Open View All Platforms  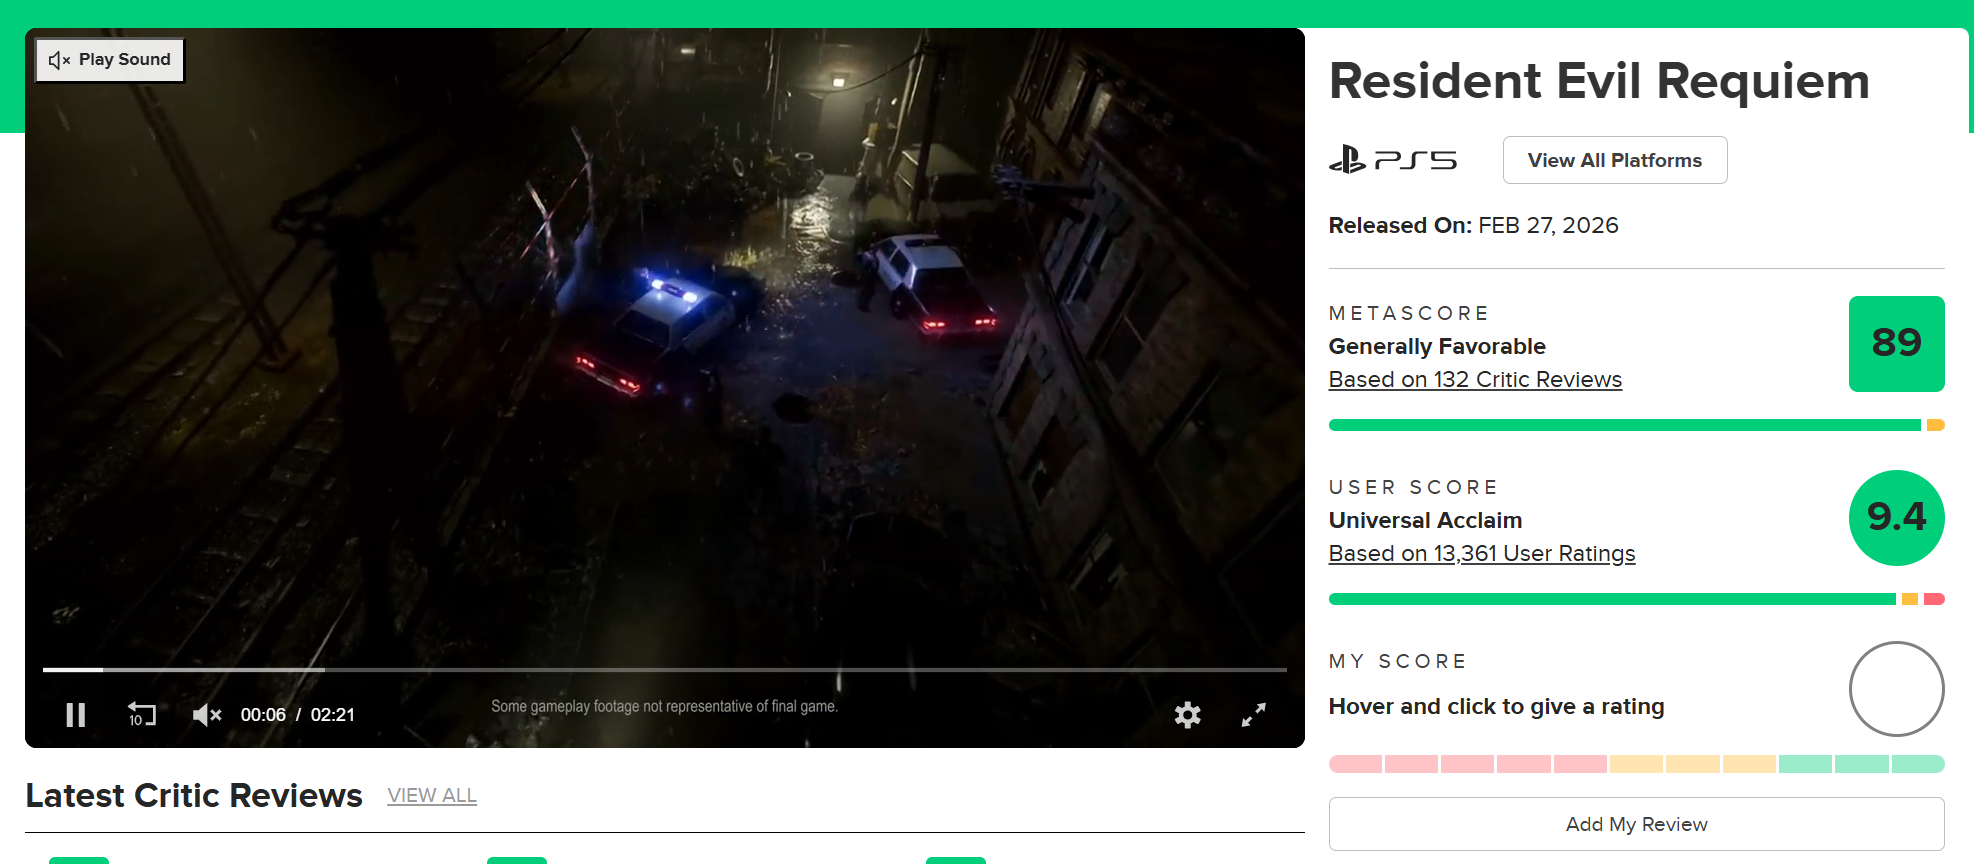pyautogui.click(x=1615, y=160)
